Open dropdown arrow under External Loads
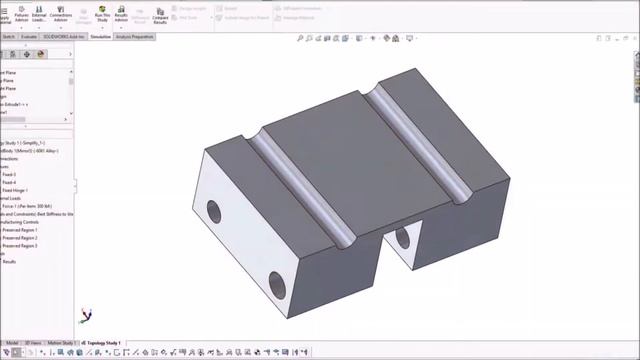This screenshot has width=640, height=360. [x=39, y=28]
